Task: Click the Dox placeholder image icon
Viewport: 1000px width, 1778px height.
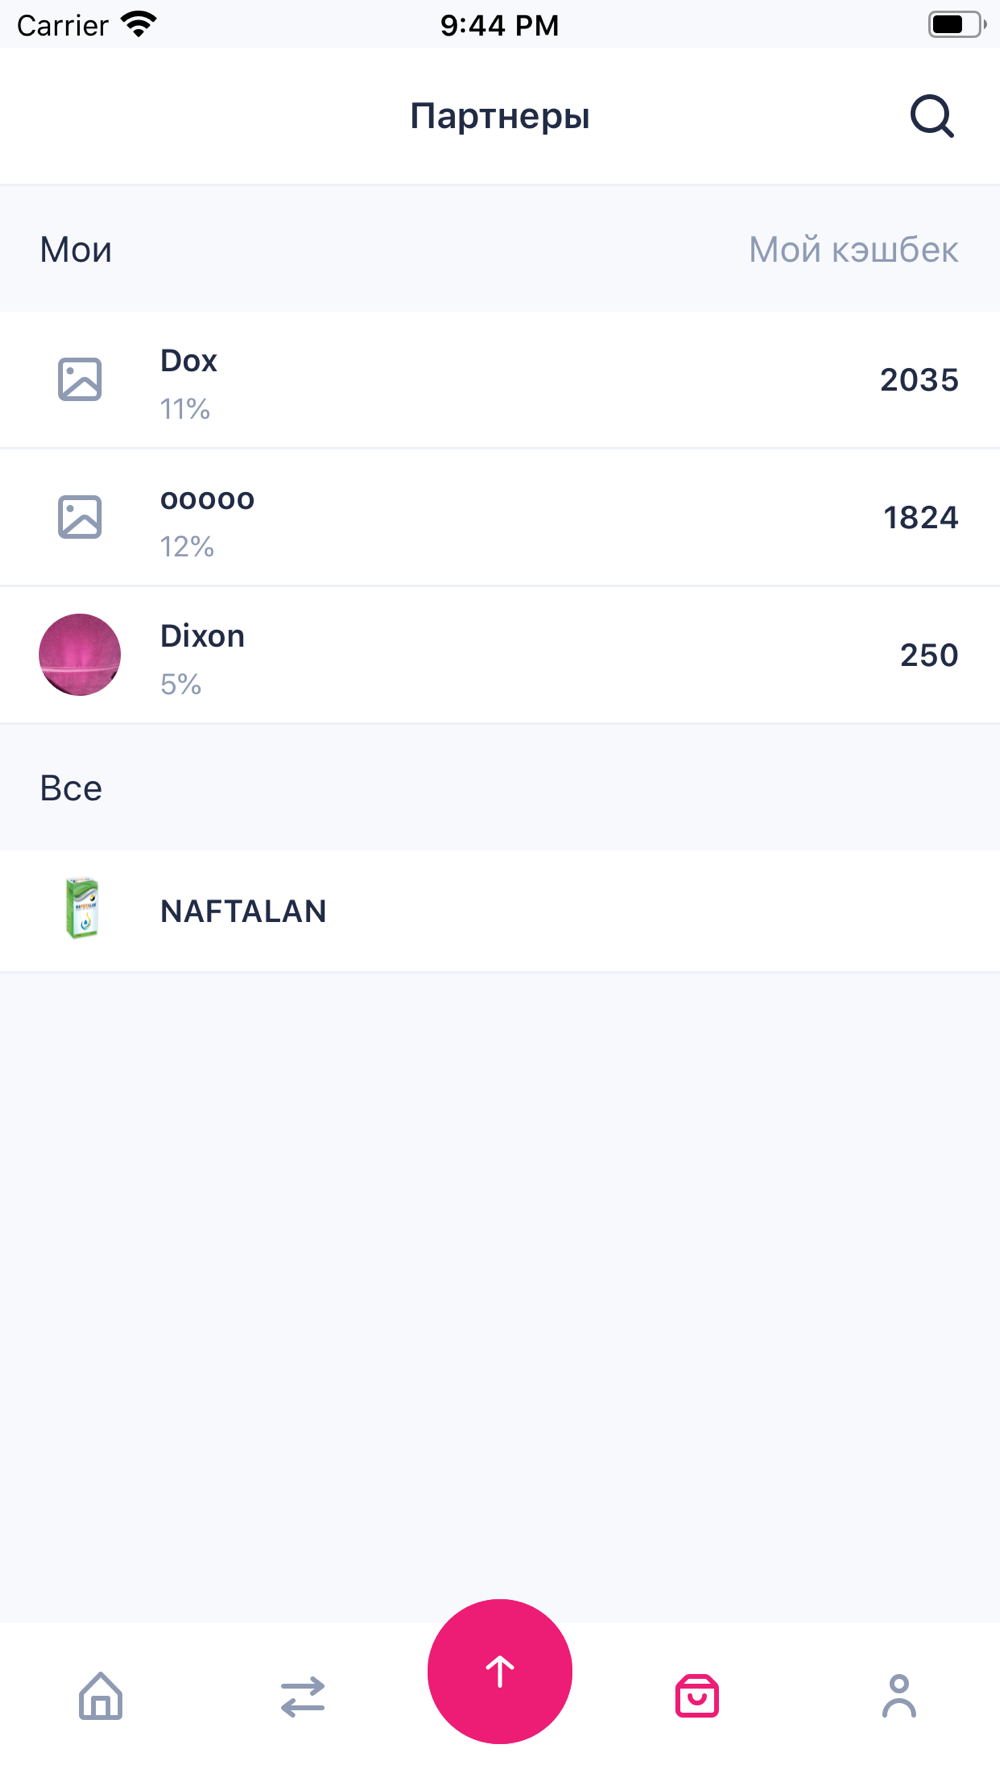Action: (80, 379)
